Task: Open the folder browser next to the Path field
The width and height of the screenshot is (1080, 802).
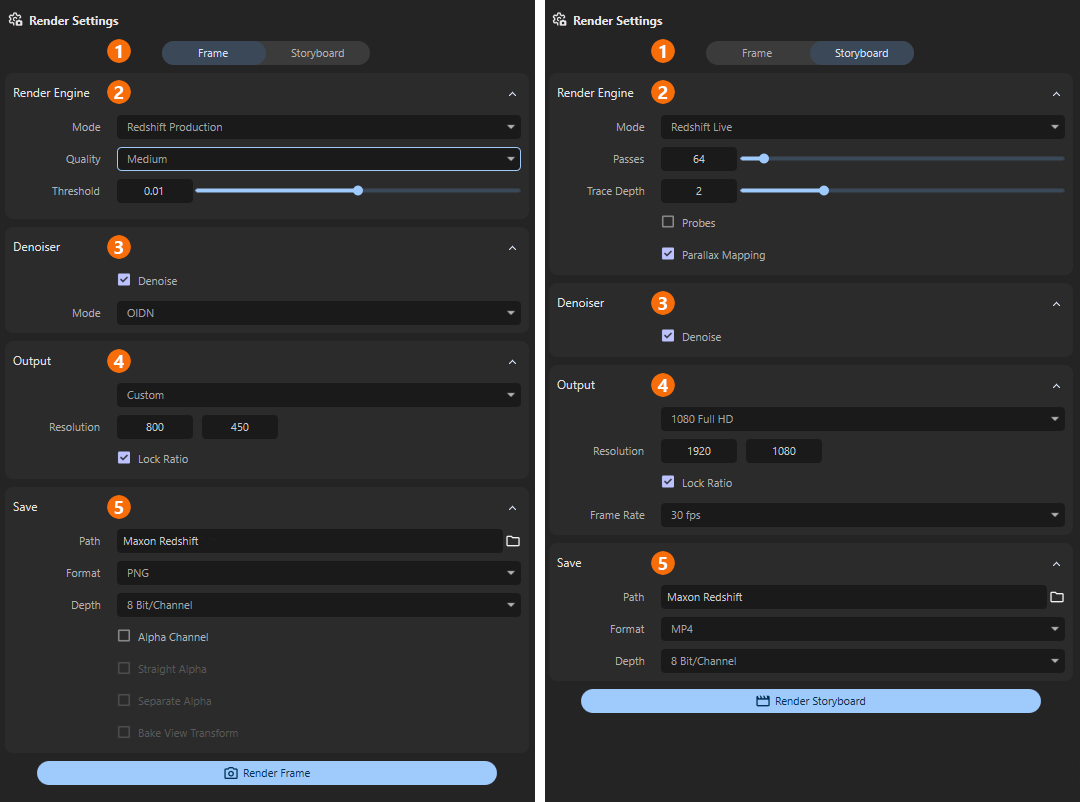Action: coord(513,541)
